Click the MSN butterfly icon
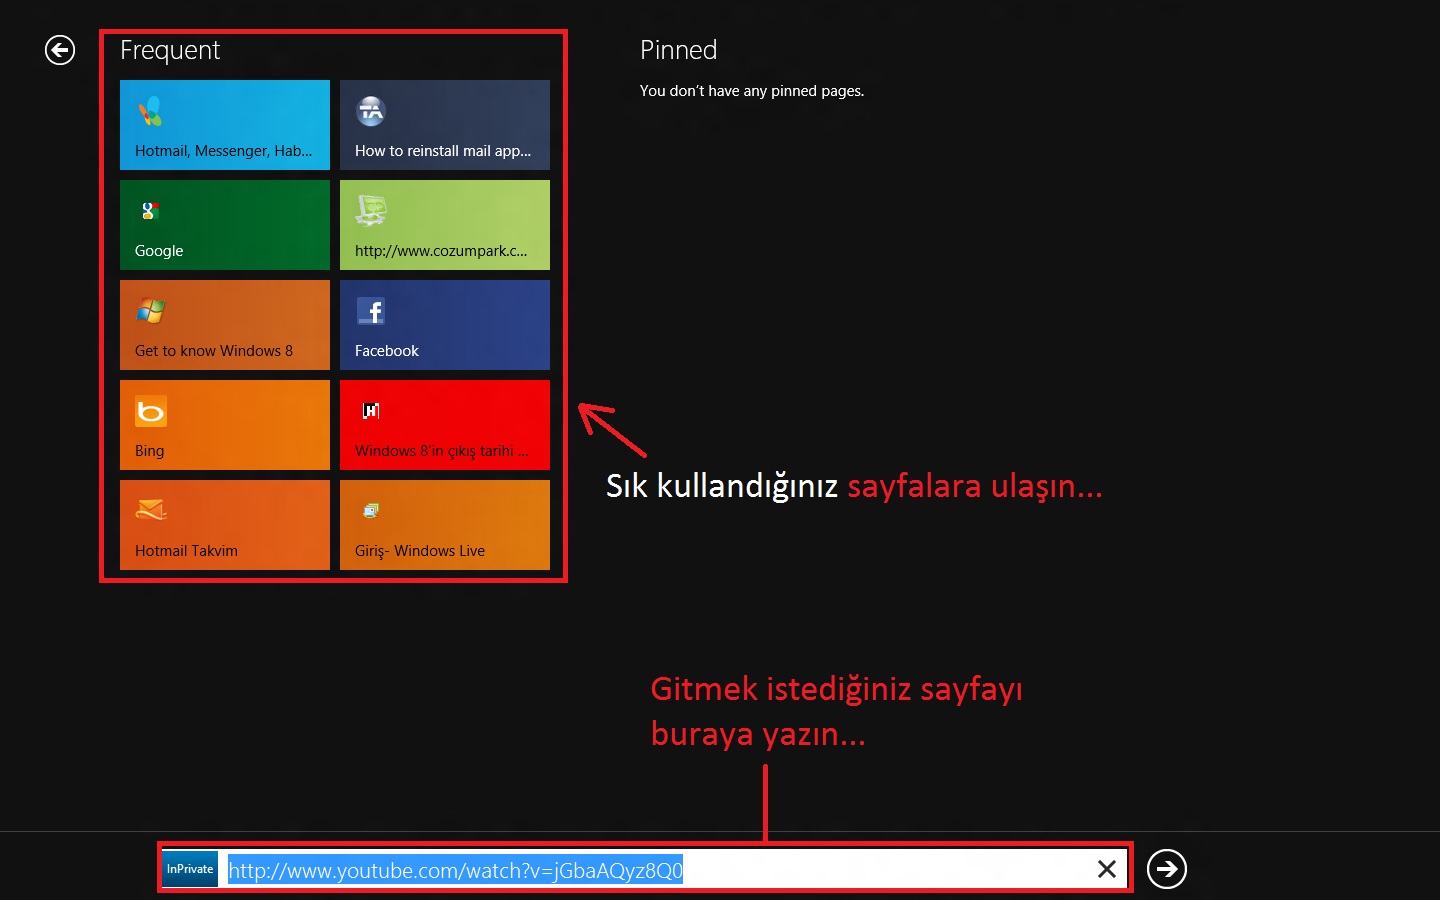Image resolution: width=1440 pixels, height=900 pixels. tap(151, 111)
